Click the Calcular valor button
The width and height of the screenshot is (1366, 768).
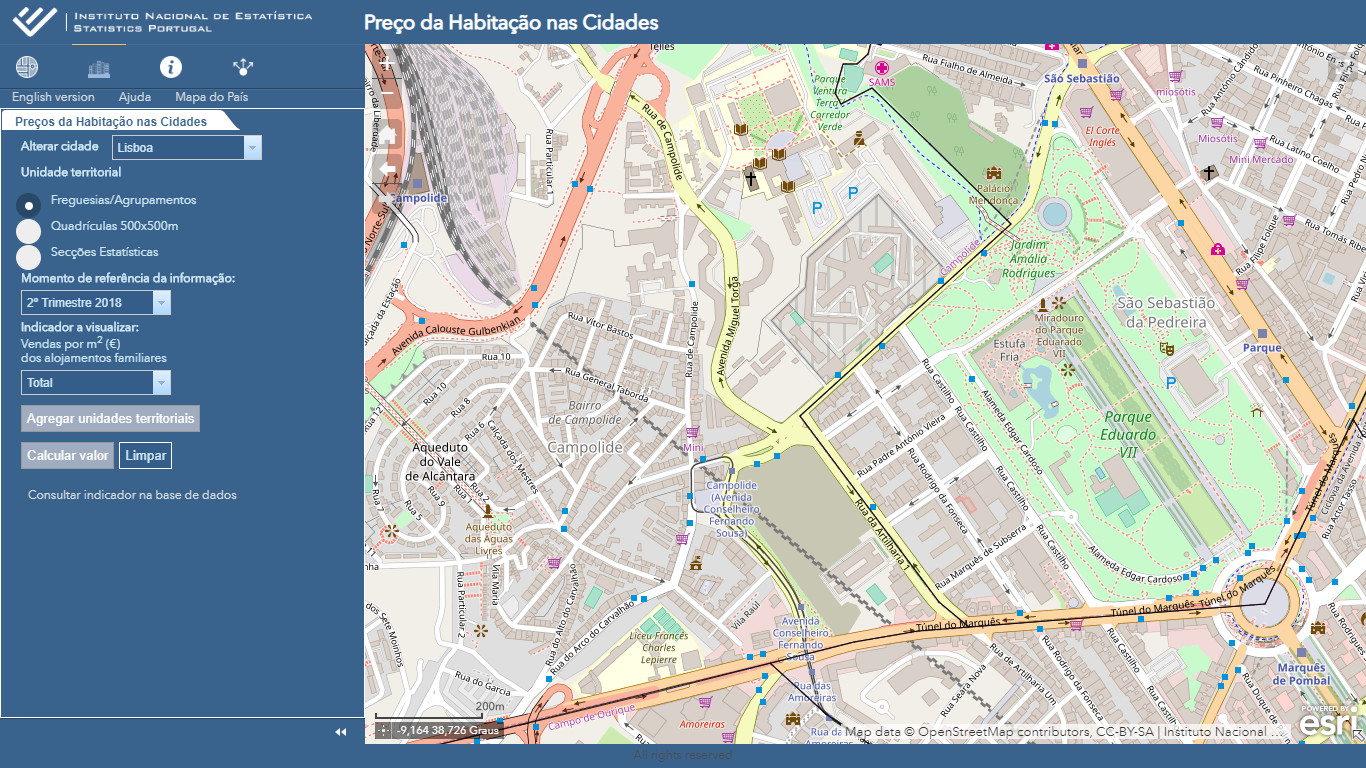pos(67,456)
